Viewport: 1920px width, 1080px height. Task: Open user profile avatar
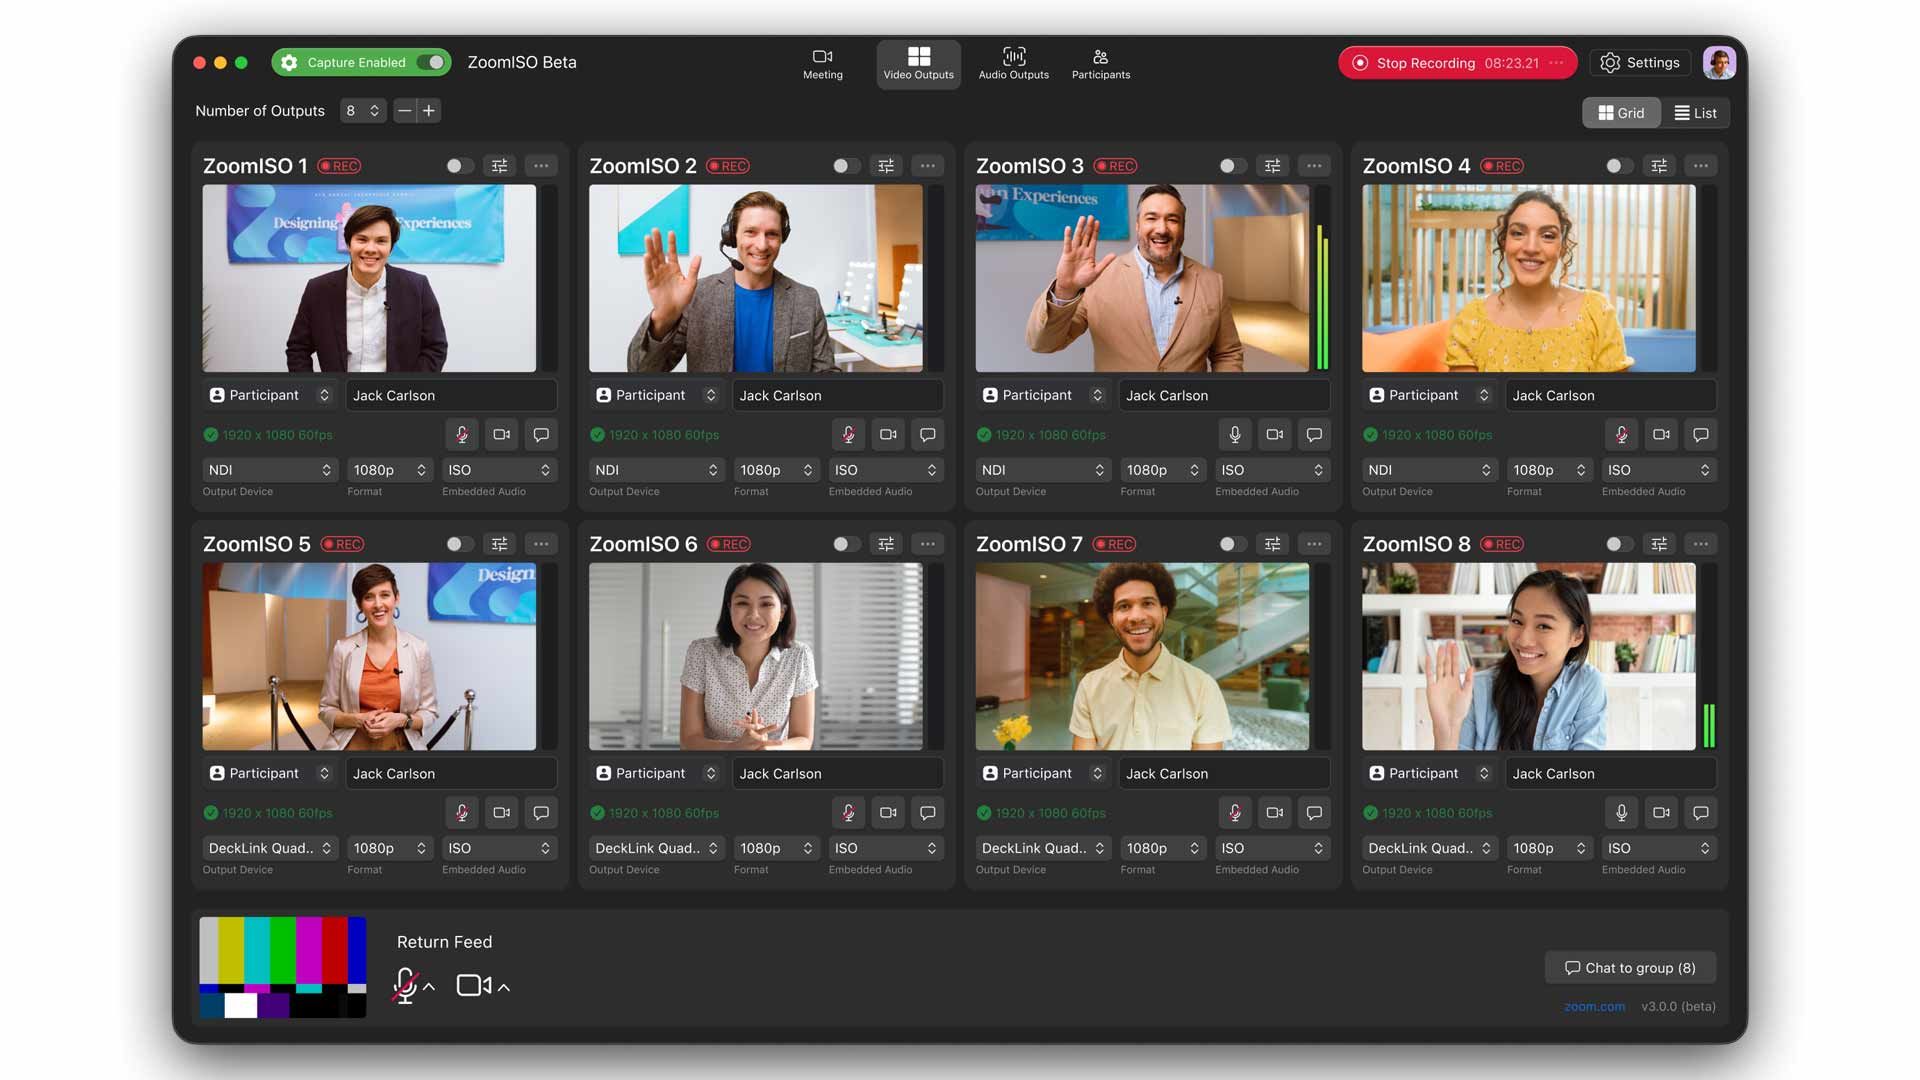pyautogui.click(x=1720, y=63)
